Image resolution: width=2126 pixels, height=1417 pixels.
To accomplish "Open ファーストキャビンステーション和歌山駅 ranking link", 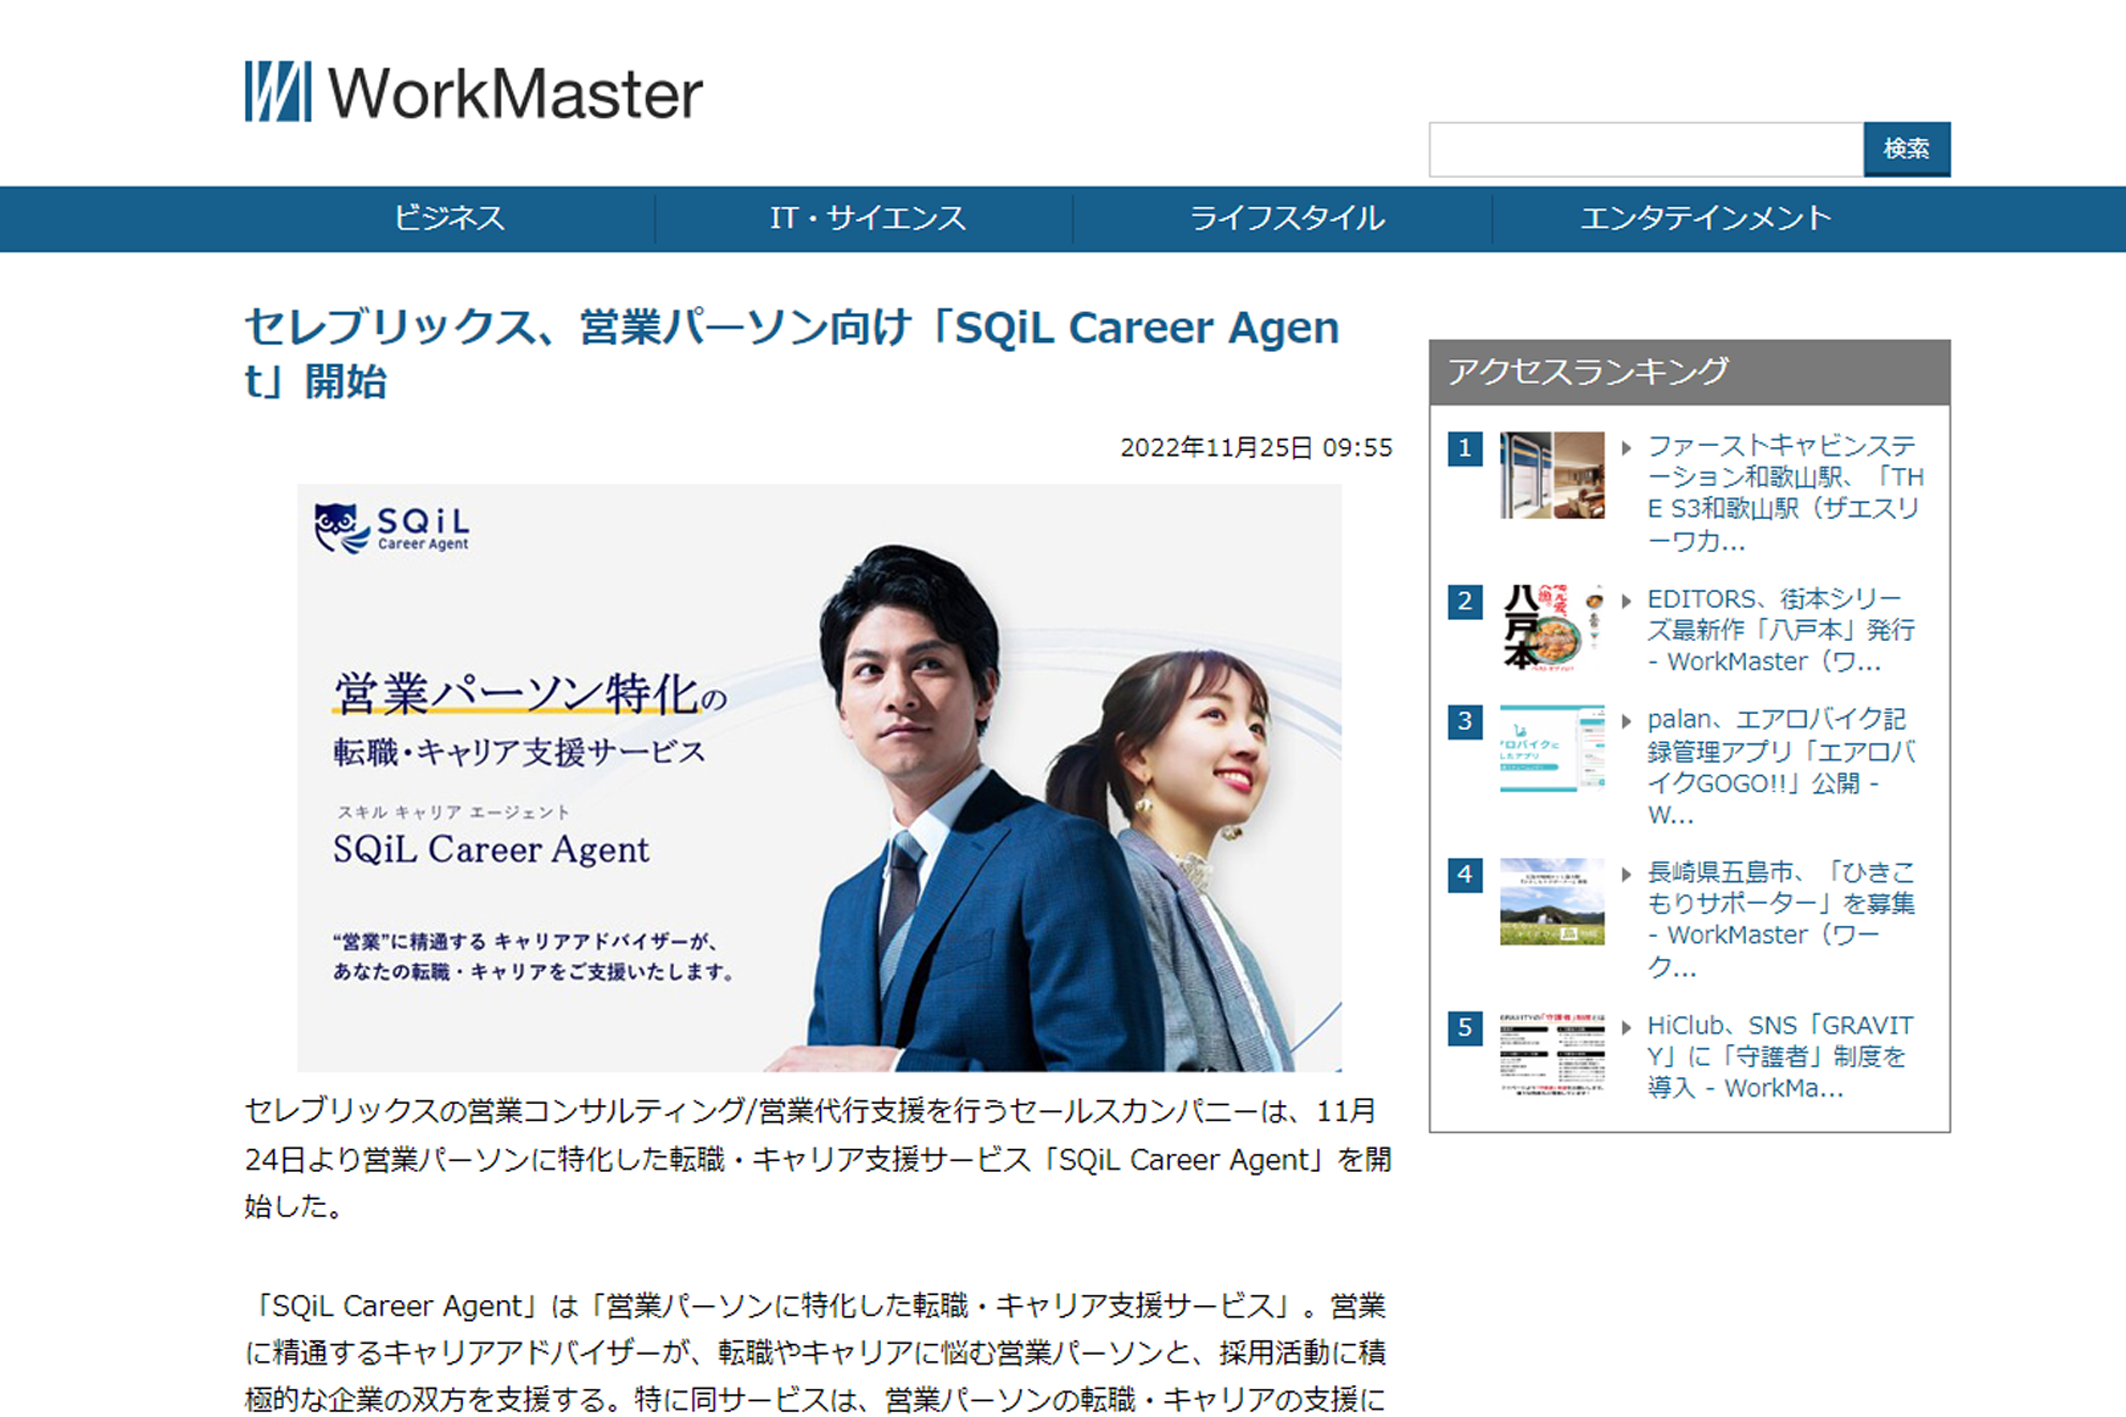I will tap(1785, 493).
